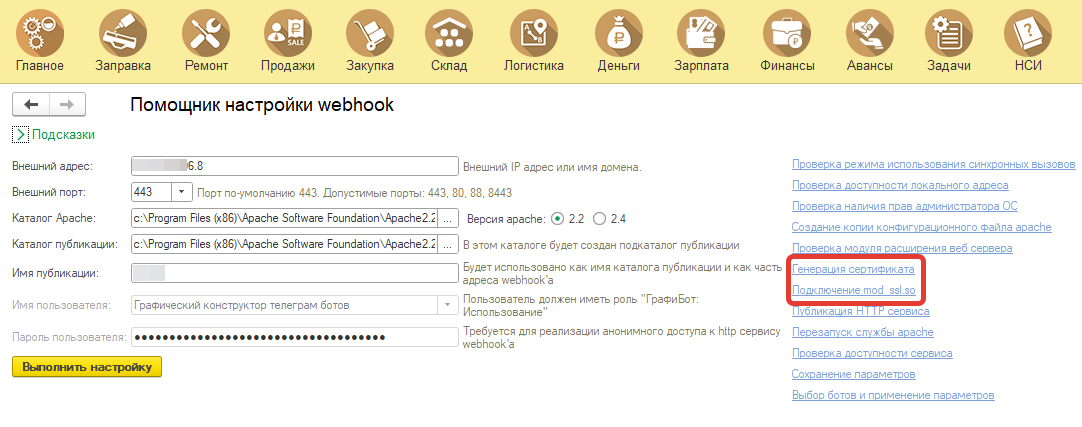Browse for Каталог публикации folder
This screenshot has height=427, width=1082.
[x=448, y=244]
